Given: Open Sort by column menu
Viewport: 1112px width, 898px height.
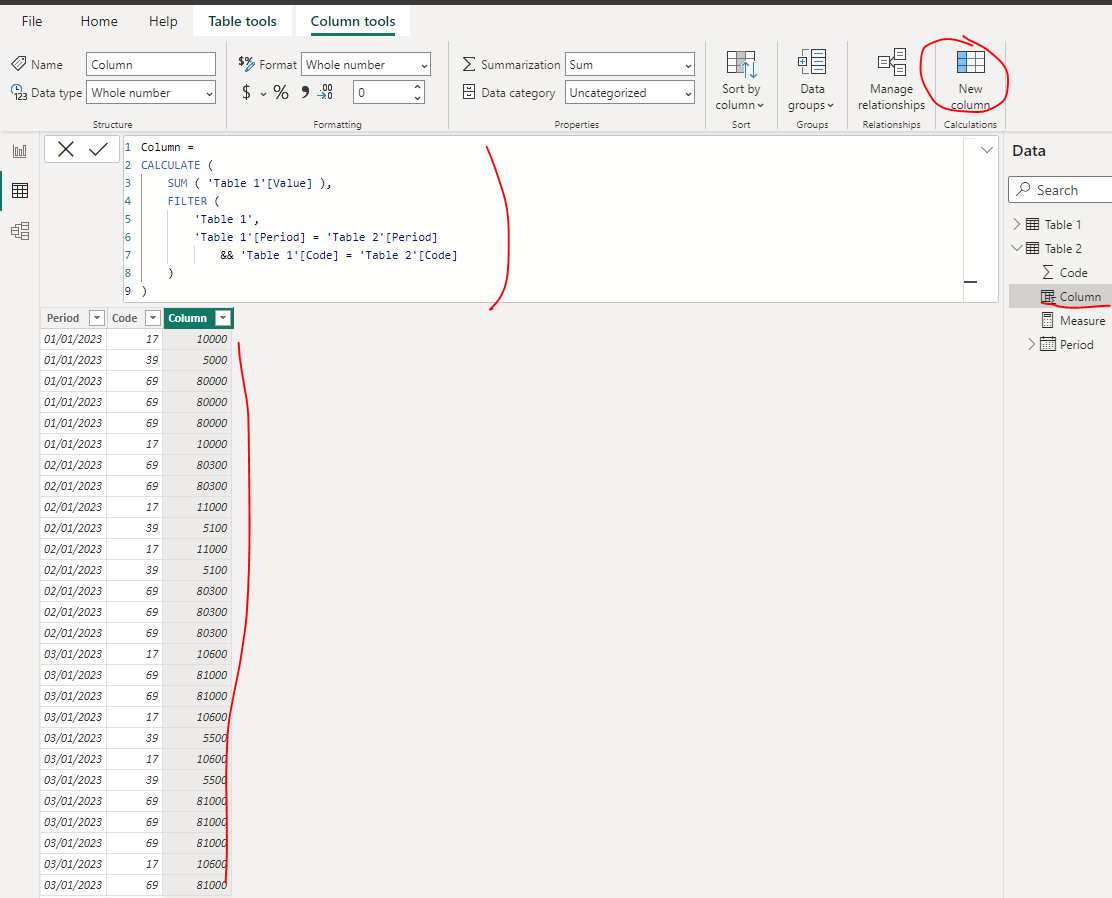Looking at the screenshot, I should click(x=740, y=81).
